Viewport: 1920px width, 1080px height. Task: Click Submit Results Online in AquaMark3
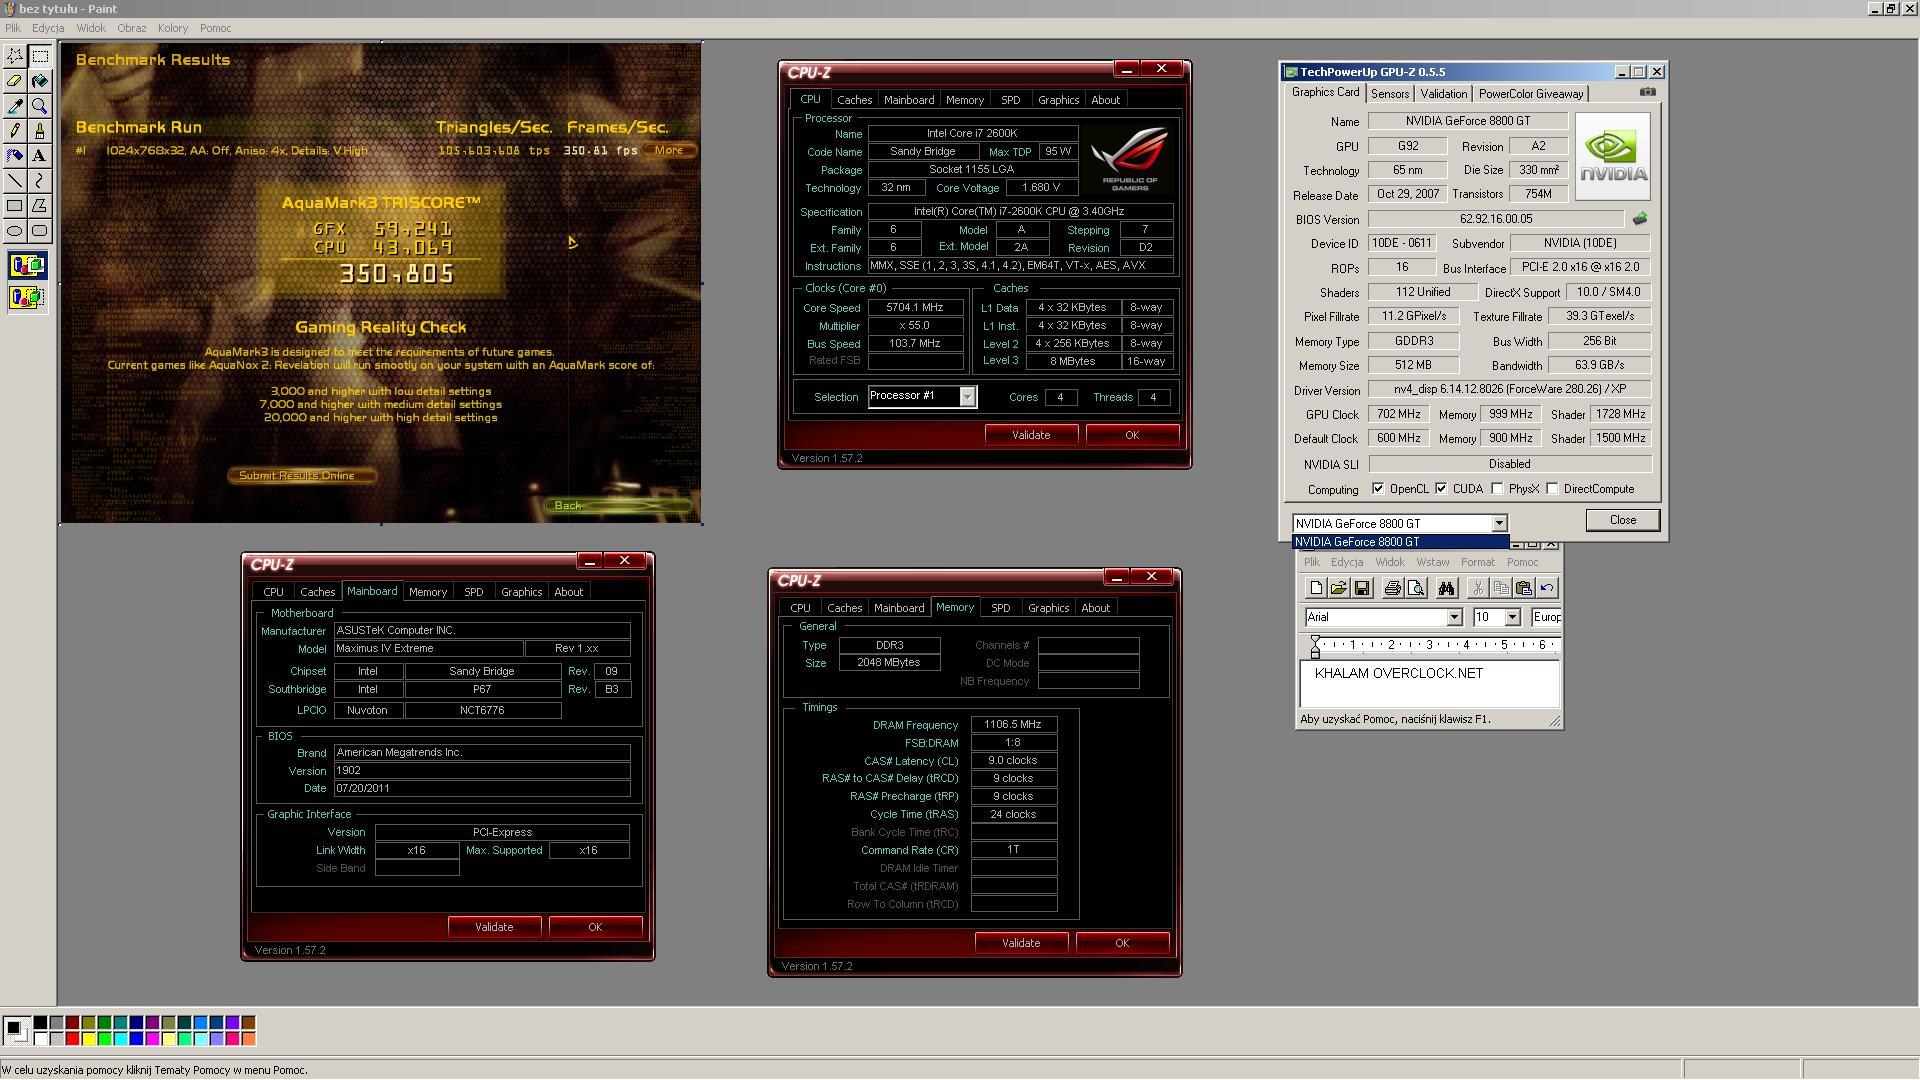point(302,476)
